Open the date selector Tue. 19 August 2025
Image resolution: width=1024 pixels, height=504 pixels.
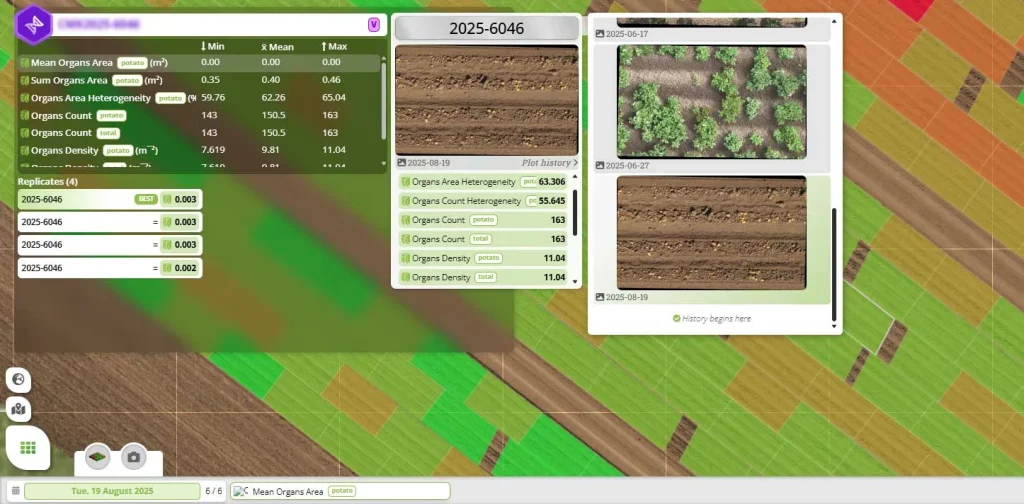[112, 491]
